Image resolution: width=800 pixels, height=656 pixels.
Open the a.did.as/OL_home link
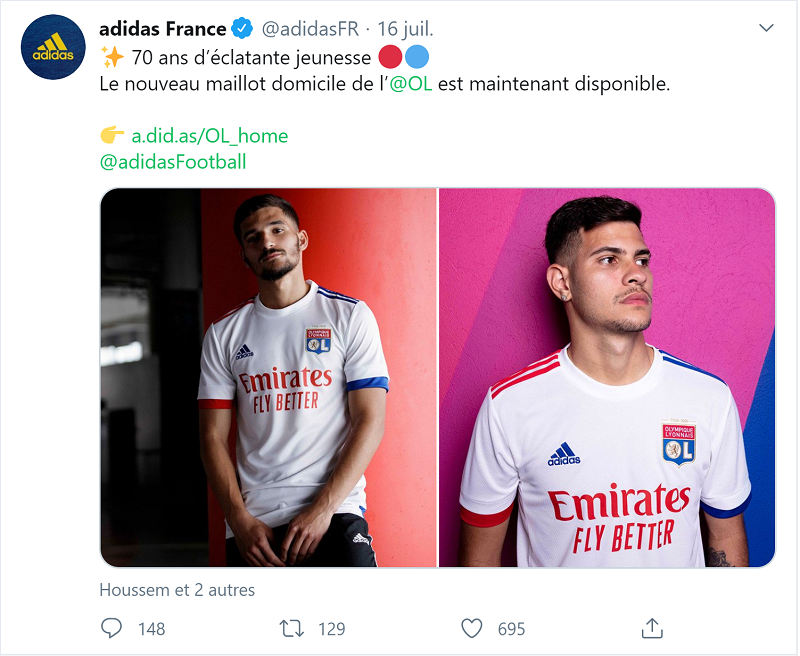point(210,136)
